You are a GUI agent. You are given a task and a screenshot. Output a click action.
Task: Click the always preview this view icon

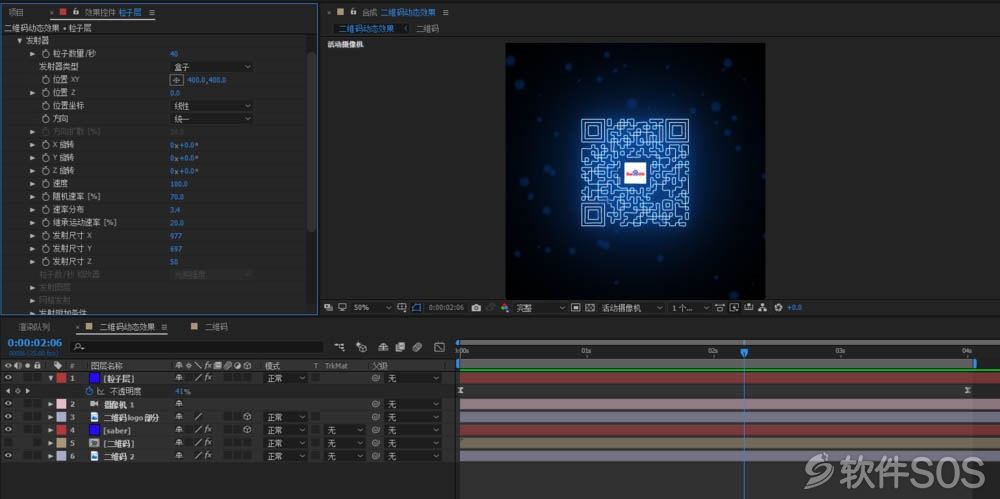(x=328, y=308)
